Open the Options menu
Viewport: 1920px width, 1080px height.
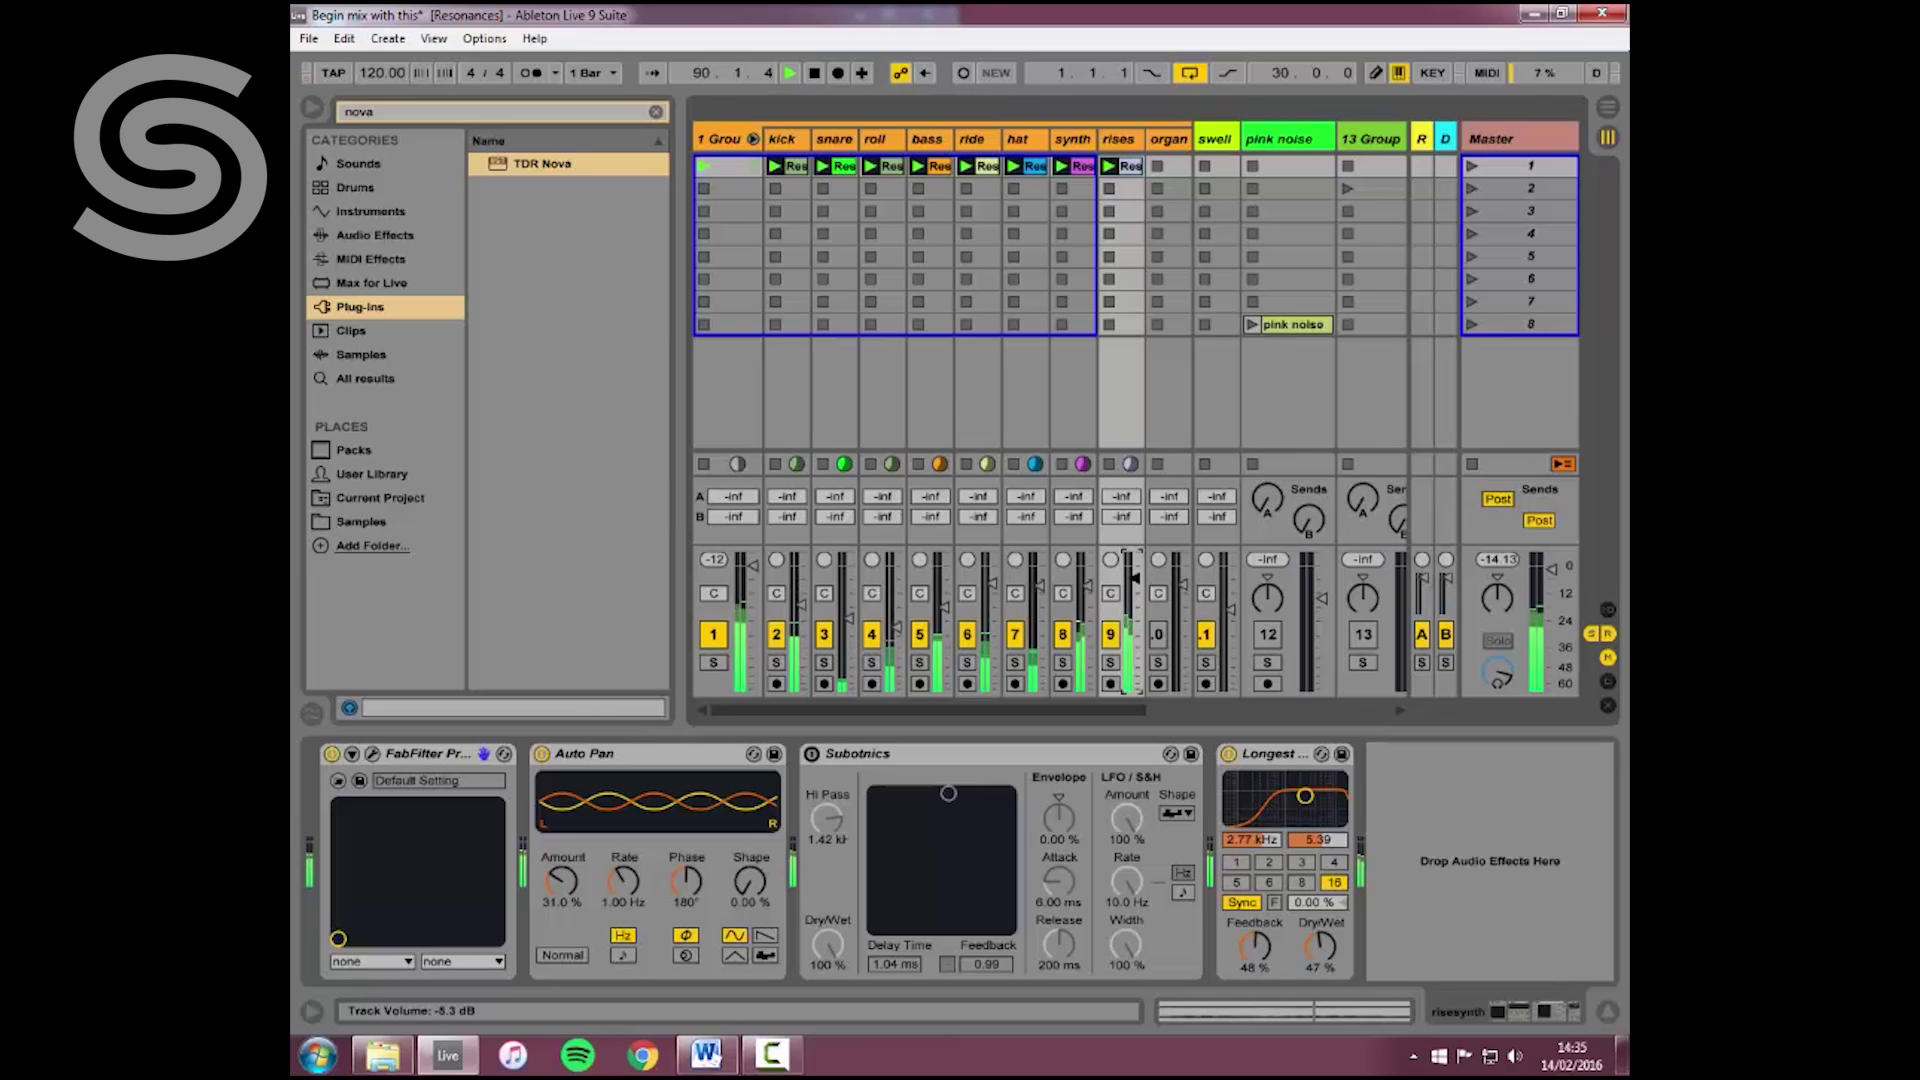coord(484,39)
